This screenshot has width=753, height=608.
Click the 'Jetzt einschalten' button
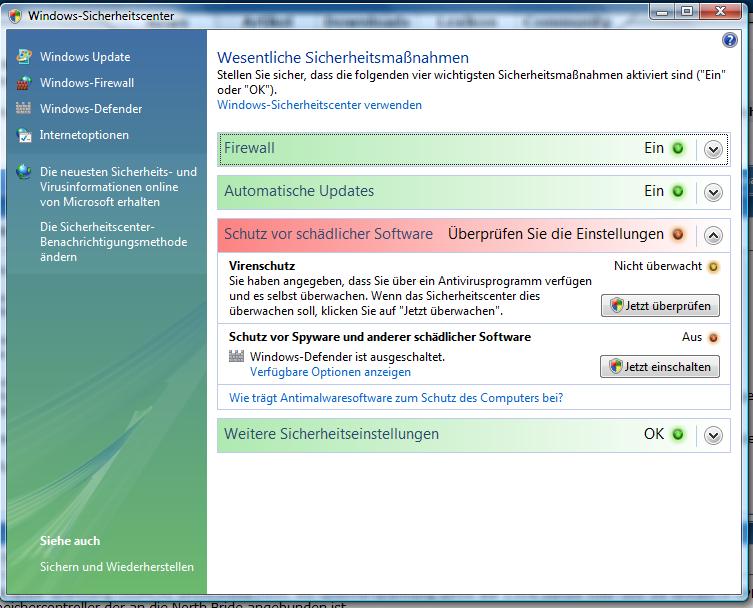tap(660, 366)
